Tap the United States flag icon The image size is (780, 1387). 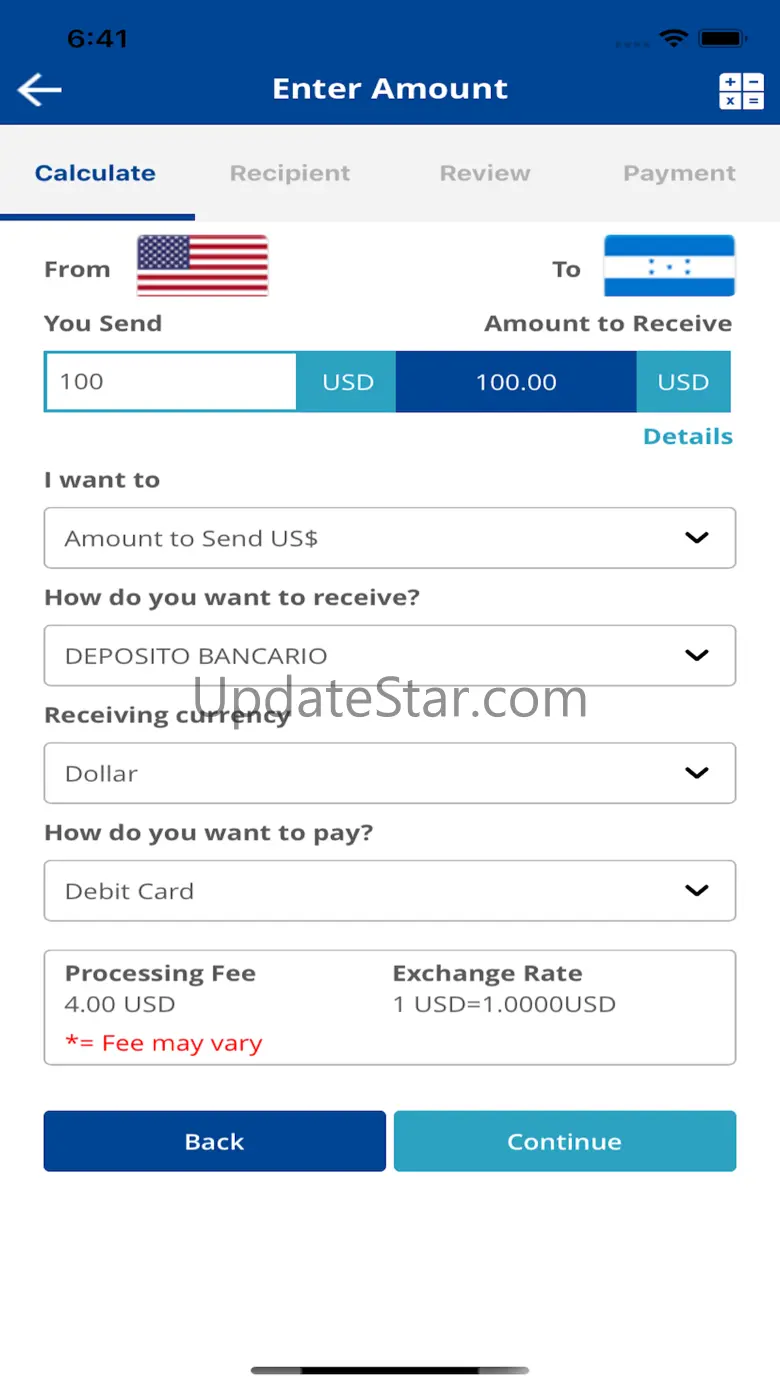[x=202, y=265]
